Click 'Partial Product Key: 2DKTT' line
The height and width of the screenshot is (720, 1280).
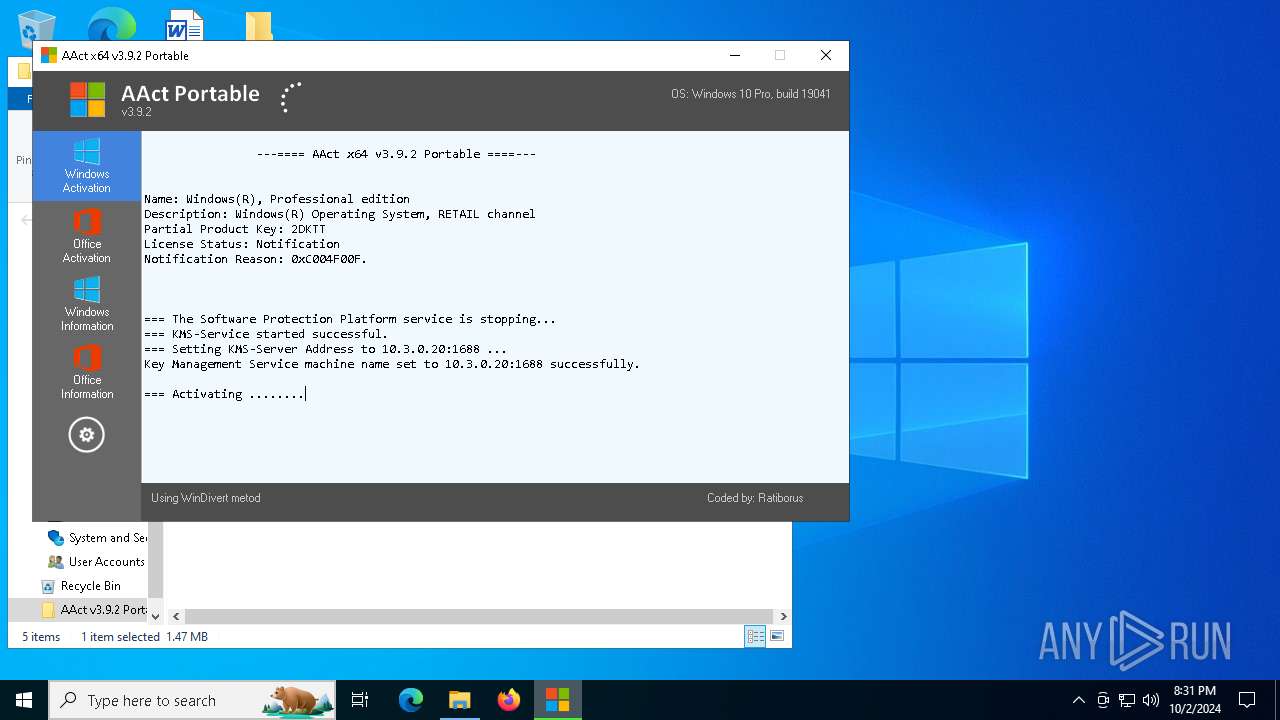pyautogui.click(x=235, y=229)
